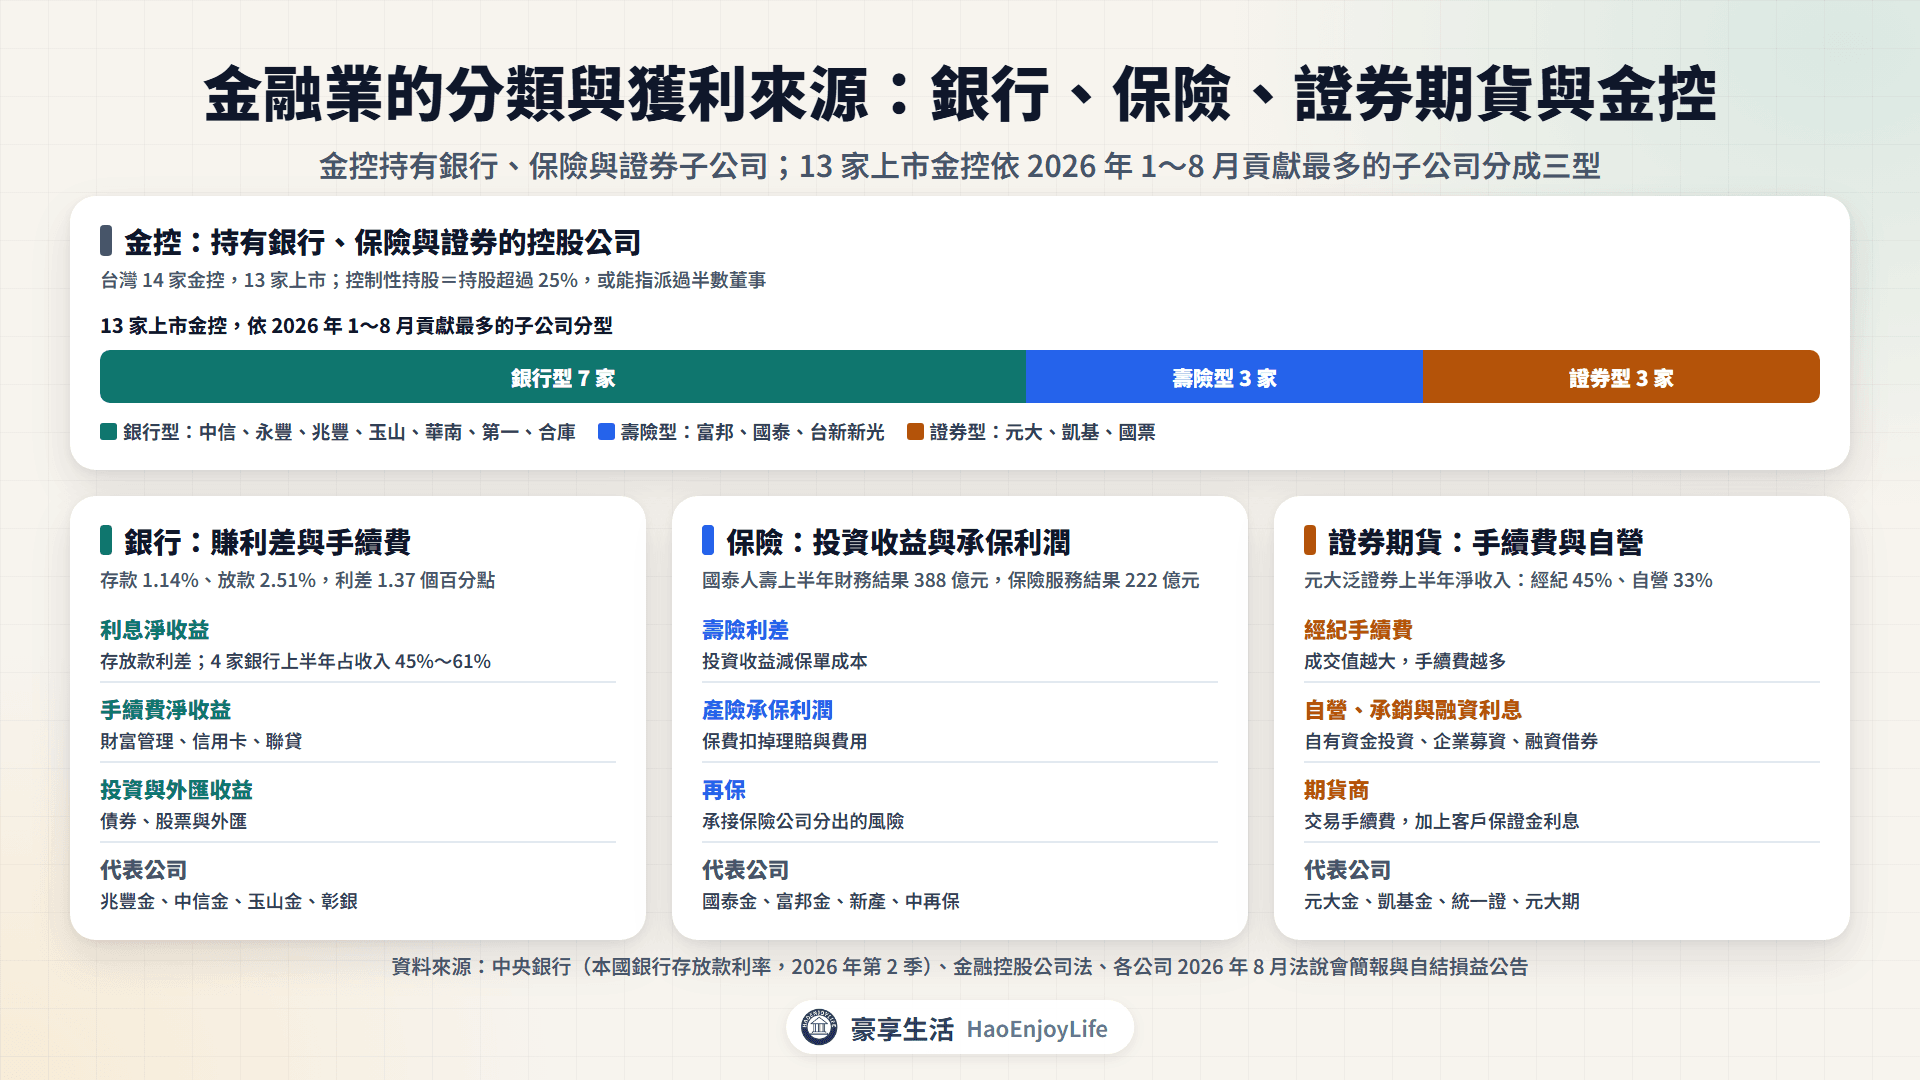Click the green 銀行型 7 家 bar segment
The height and width of the screenshot is (1080, 1920).
tap(563, 377)
